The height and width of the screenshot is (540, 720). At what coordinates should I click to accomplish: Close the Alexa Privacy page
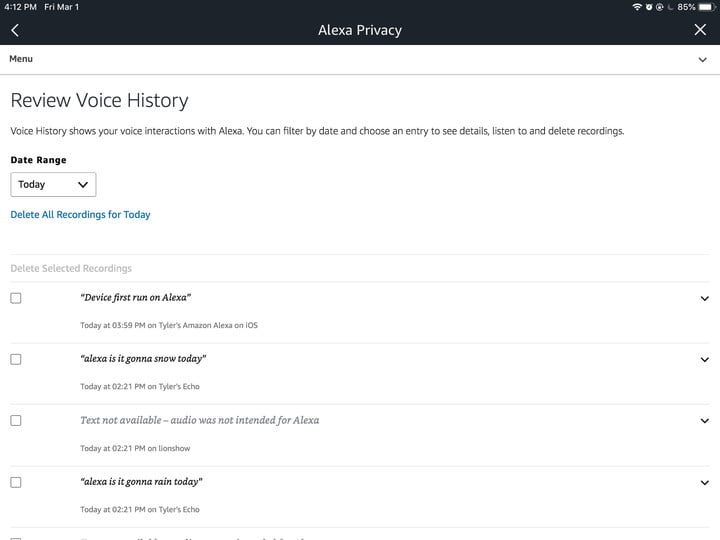pyautogui.click(x=700, y=30)
